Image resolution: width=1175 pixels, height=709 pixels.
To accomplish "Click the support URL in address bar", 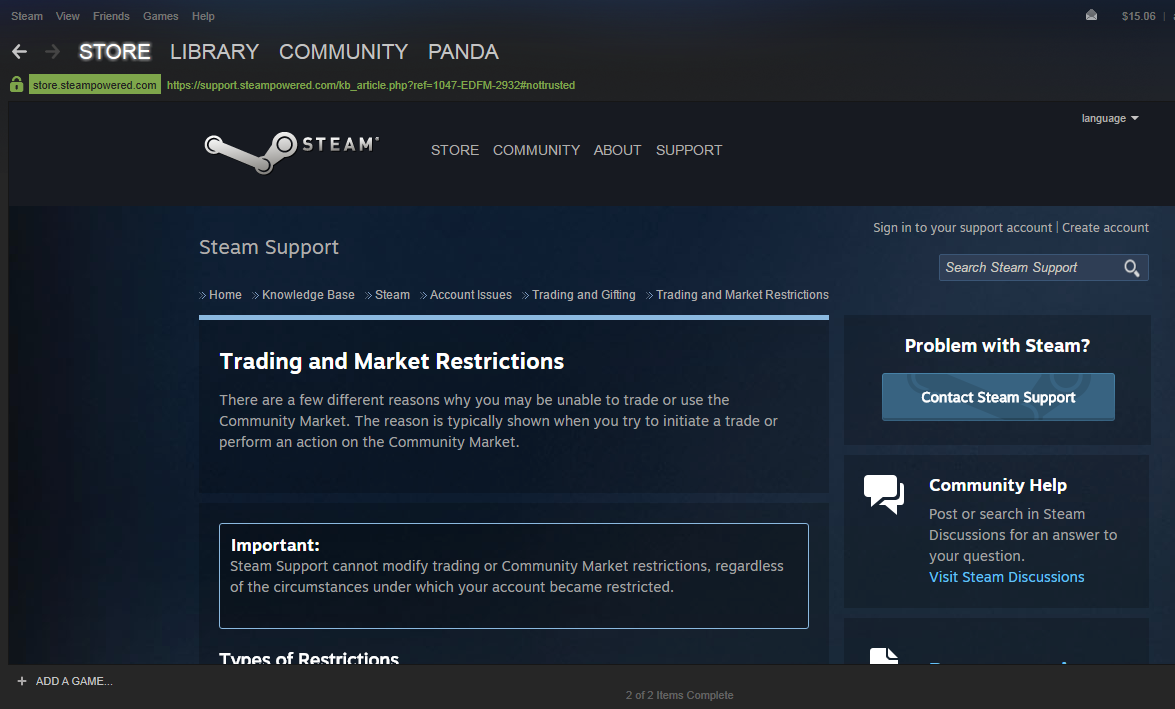I will (371, 85).
